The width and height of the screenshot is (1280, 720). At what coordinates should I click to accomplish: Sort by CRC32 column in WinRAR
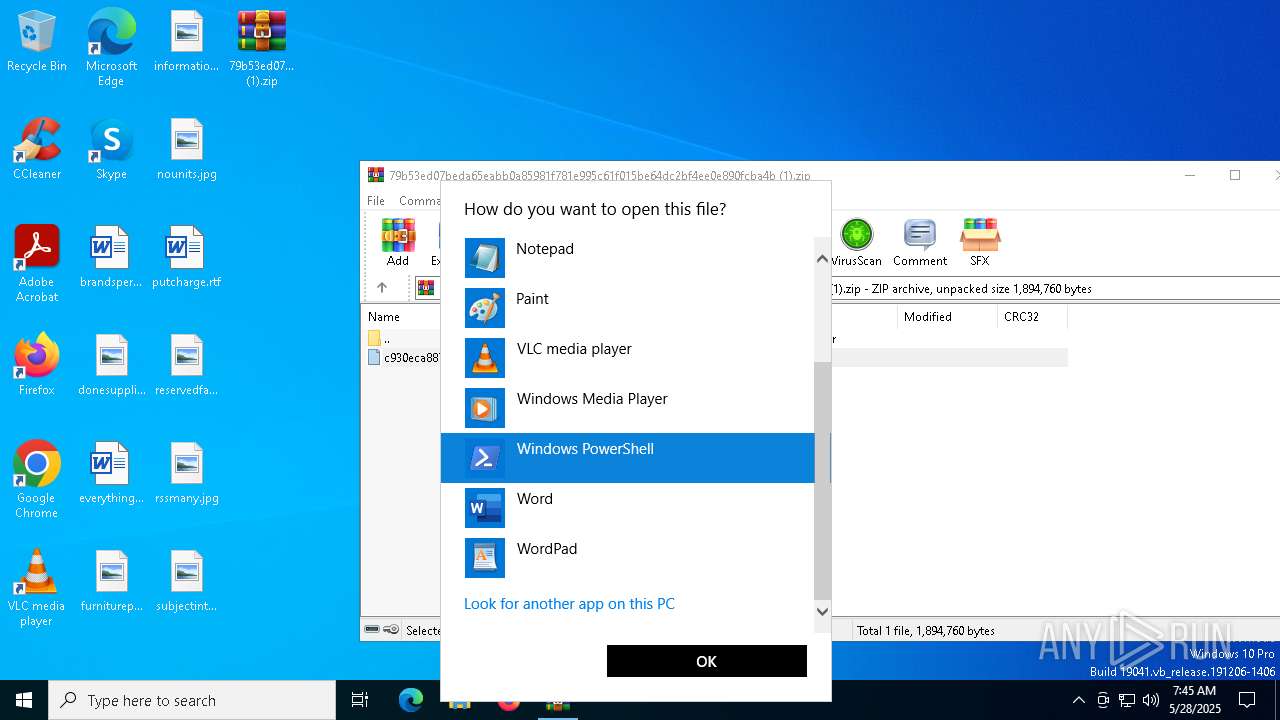(1032, 317)
